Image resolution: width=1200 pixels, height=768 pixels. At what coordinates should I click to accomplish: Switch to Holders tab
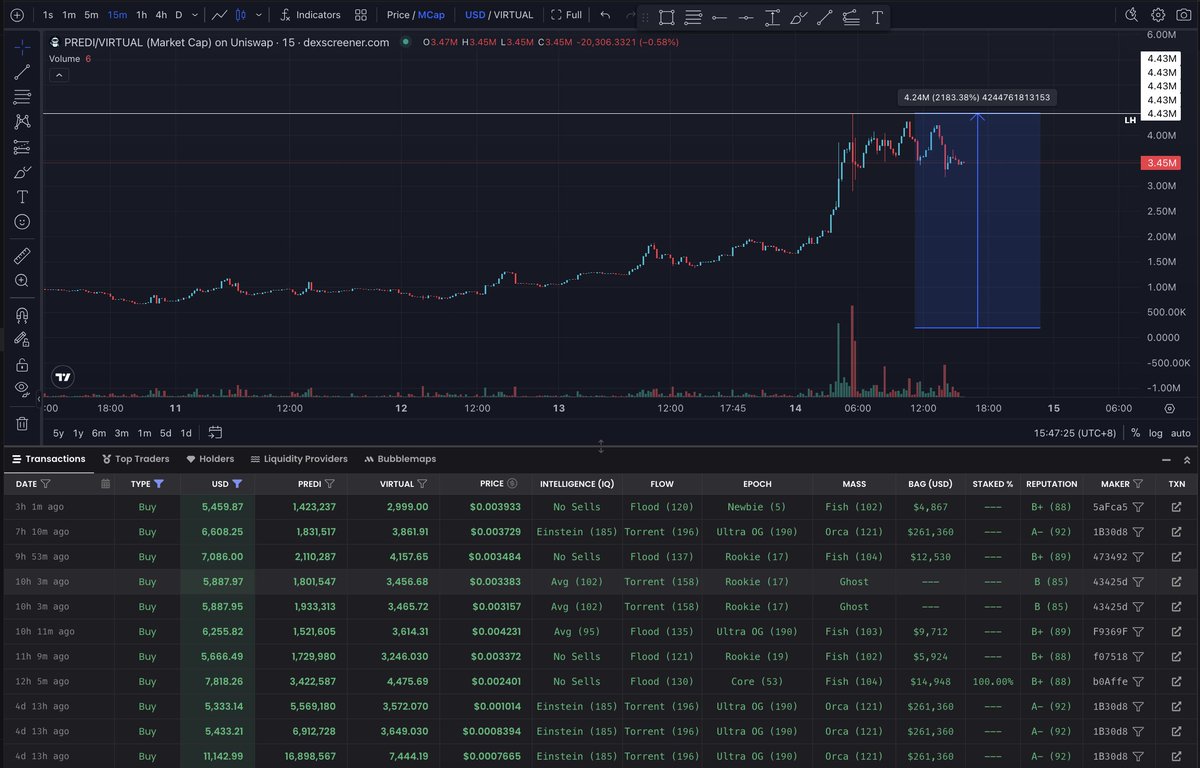pos(210,459)
